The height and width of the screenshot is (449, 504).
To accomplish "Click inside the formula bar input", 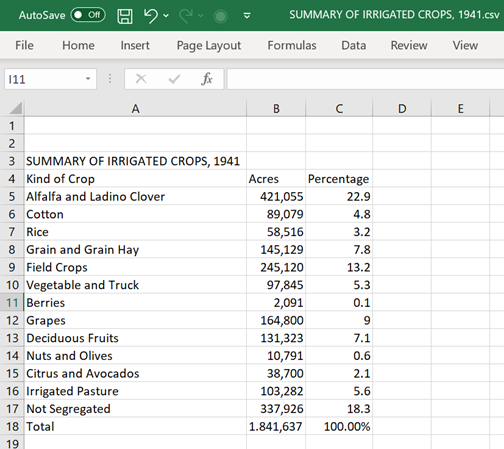I will pos(365,79).
